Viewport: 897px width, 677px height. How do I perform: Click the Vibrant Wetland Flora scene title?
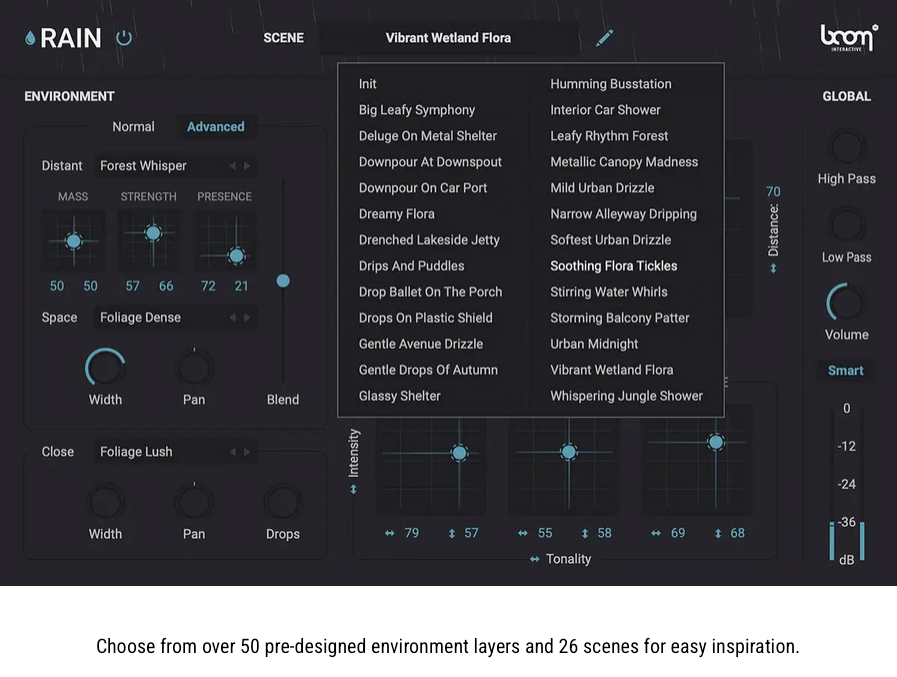coord(448,38)
